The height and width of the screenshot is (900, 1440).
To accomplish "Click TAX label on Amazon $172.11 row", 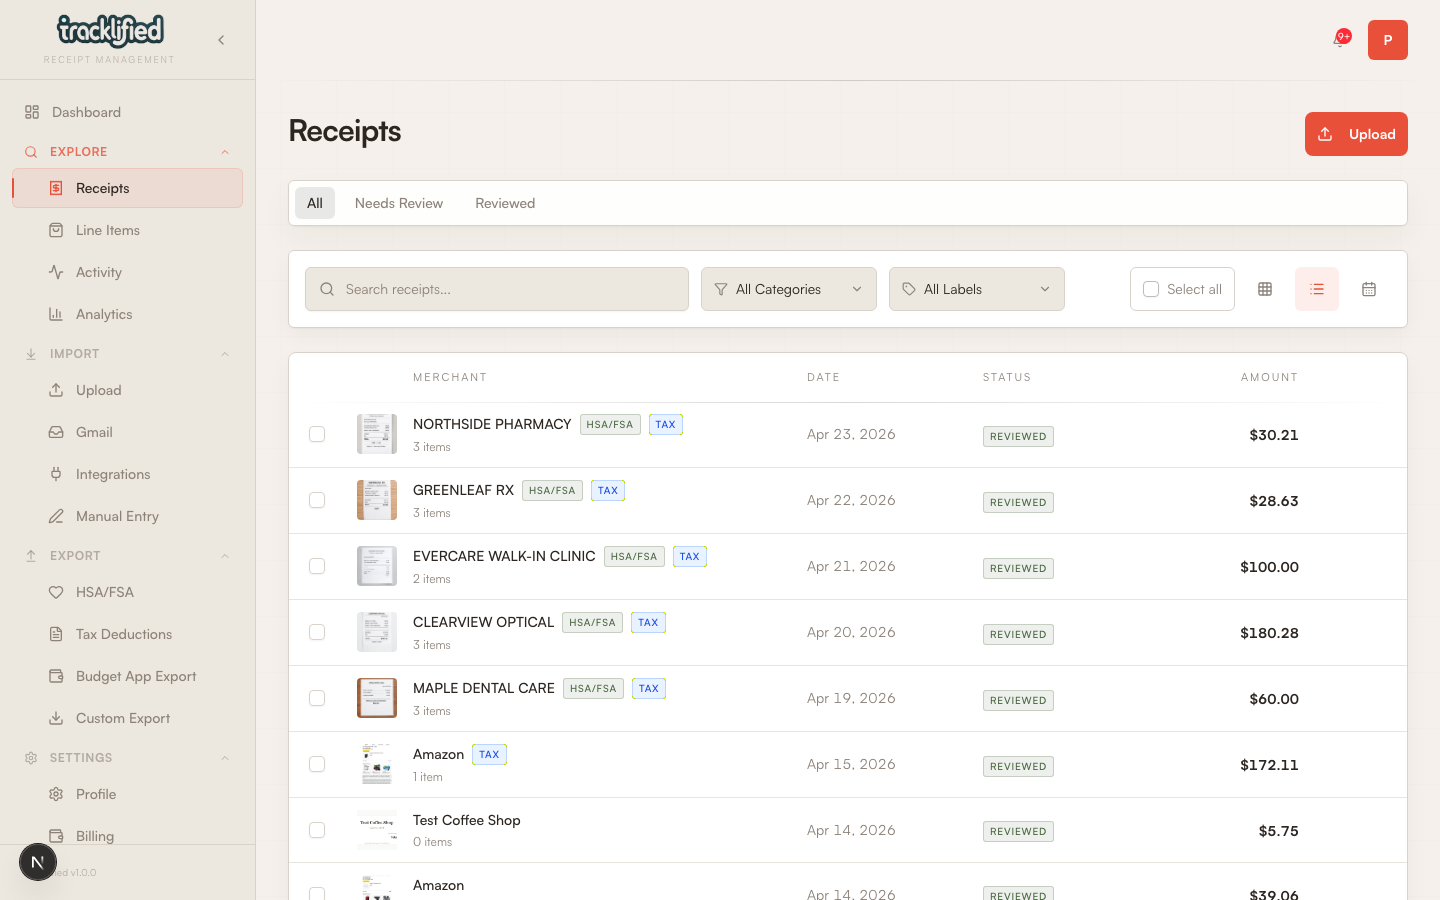I will click(489, 754).
